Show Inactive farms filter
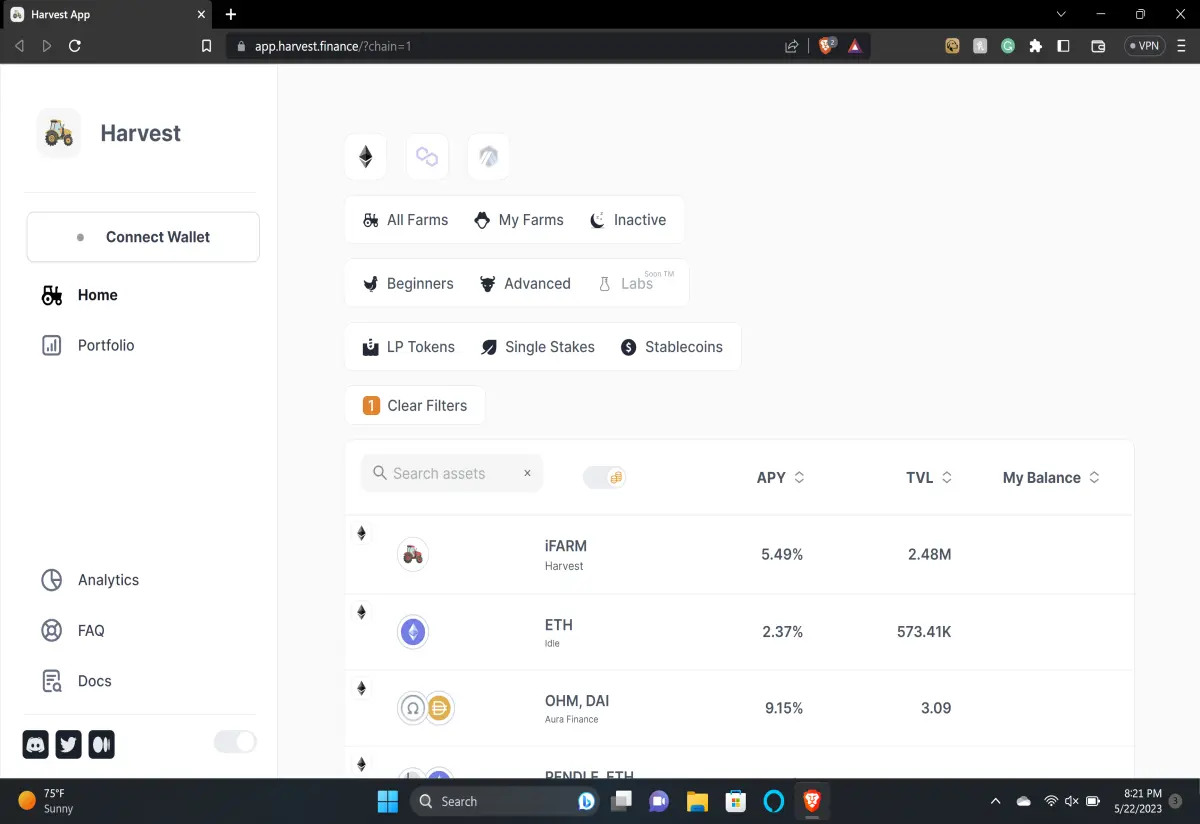 pyautogui.click(x=627, y=220)
